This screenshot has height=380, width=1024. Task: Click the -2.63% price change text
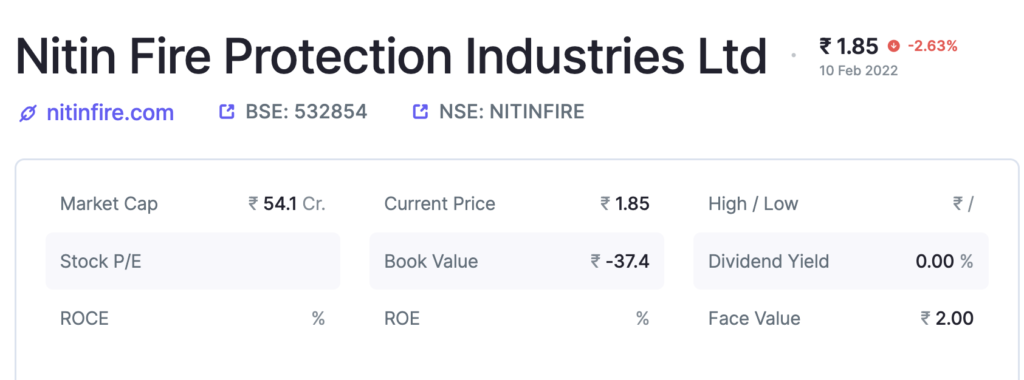(933, 46)
